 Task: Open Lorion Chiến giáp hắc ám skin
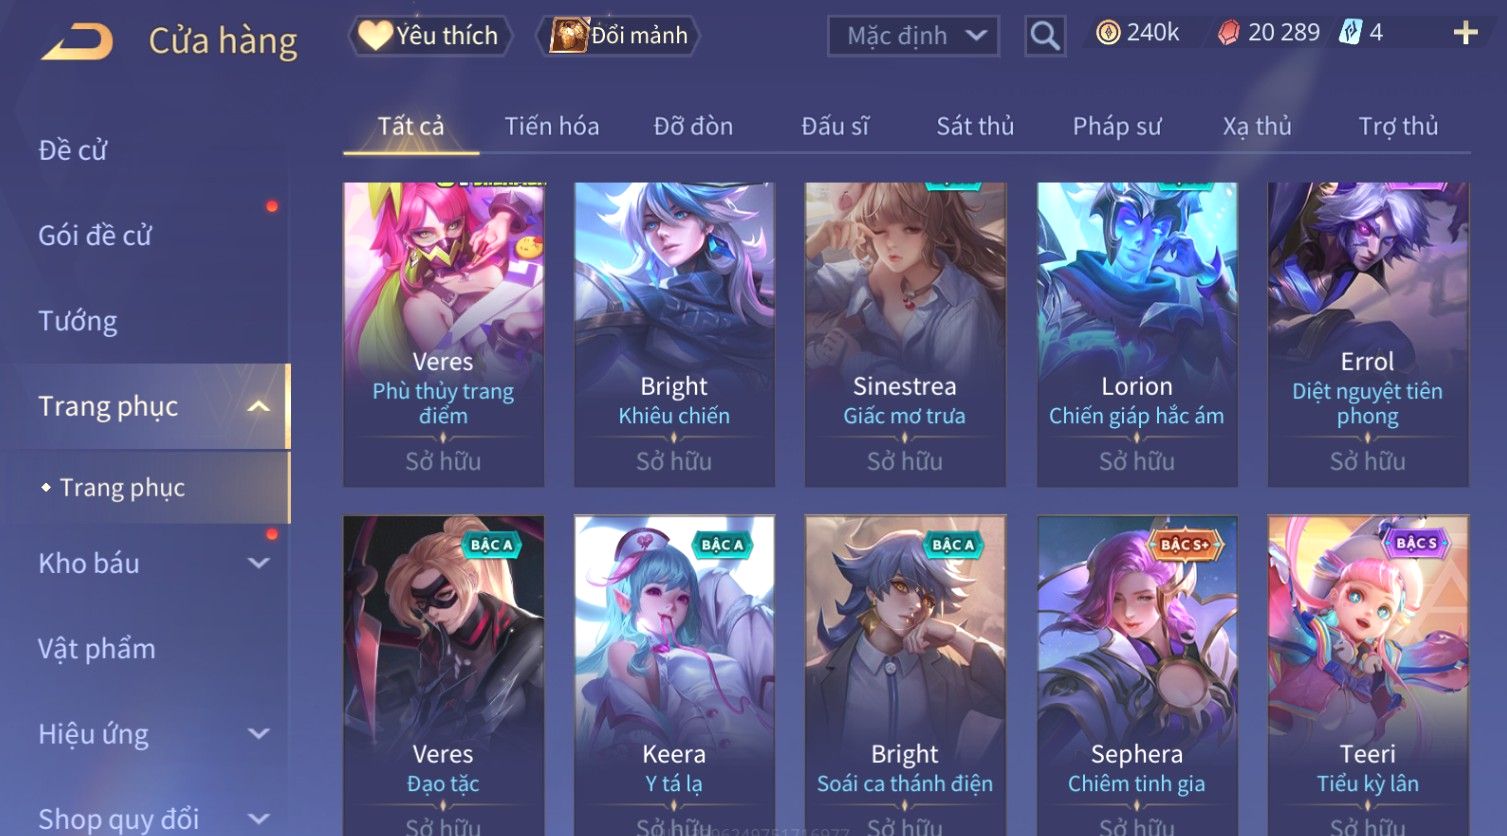tap(1137, 334)
